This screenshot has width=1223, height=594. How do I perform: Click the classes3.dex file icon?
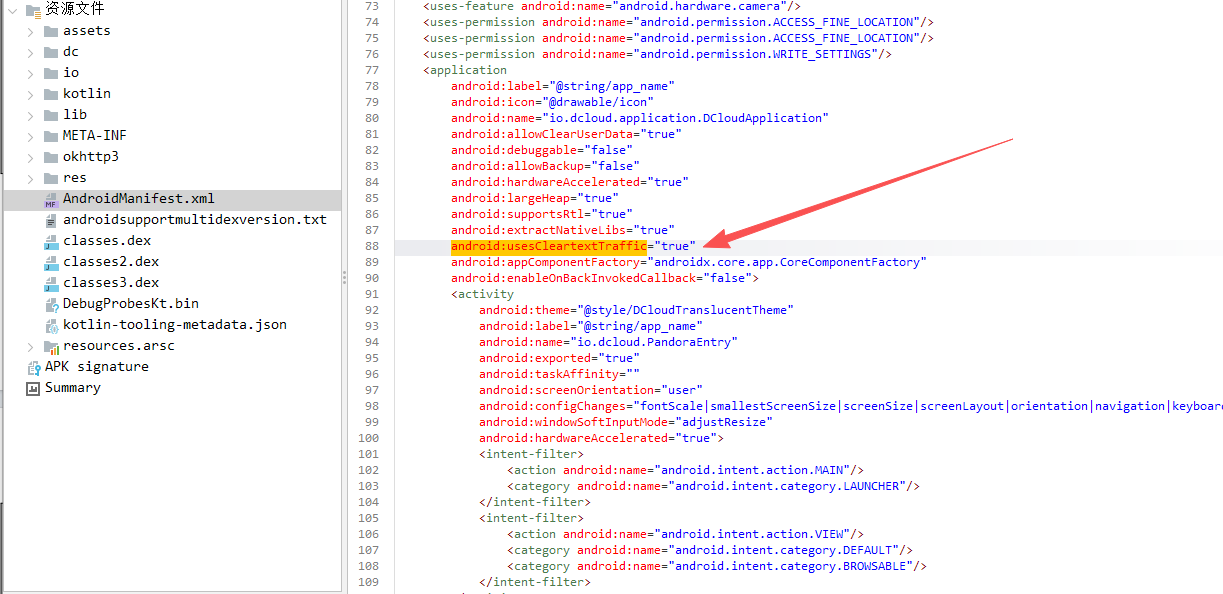pos(51,283)
